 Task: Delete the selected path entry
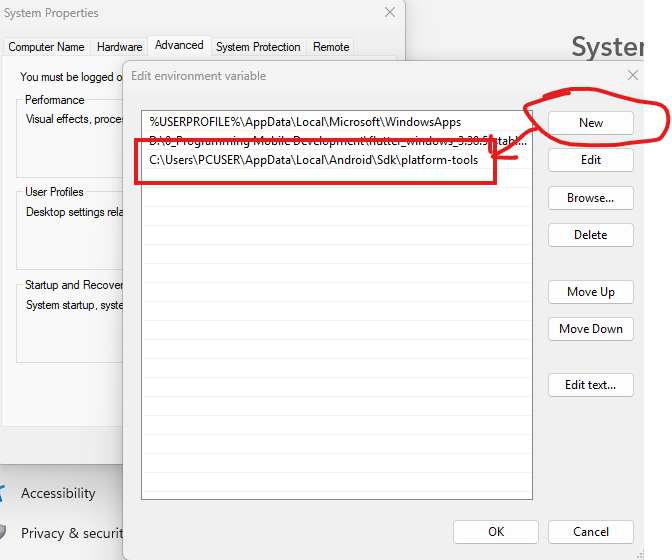point(590,235)
